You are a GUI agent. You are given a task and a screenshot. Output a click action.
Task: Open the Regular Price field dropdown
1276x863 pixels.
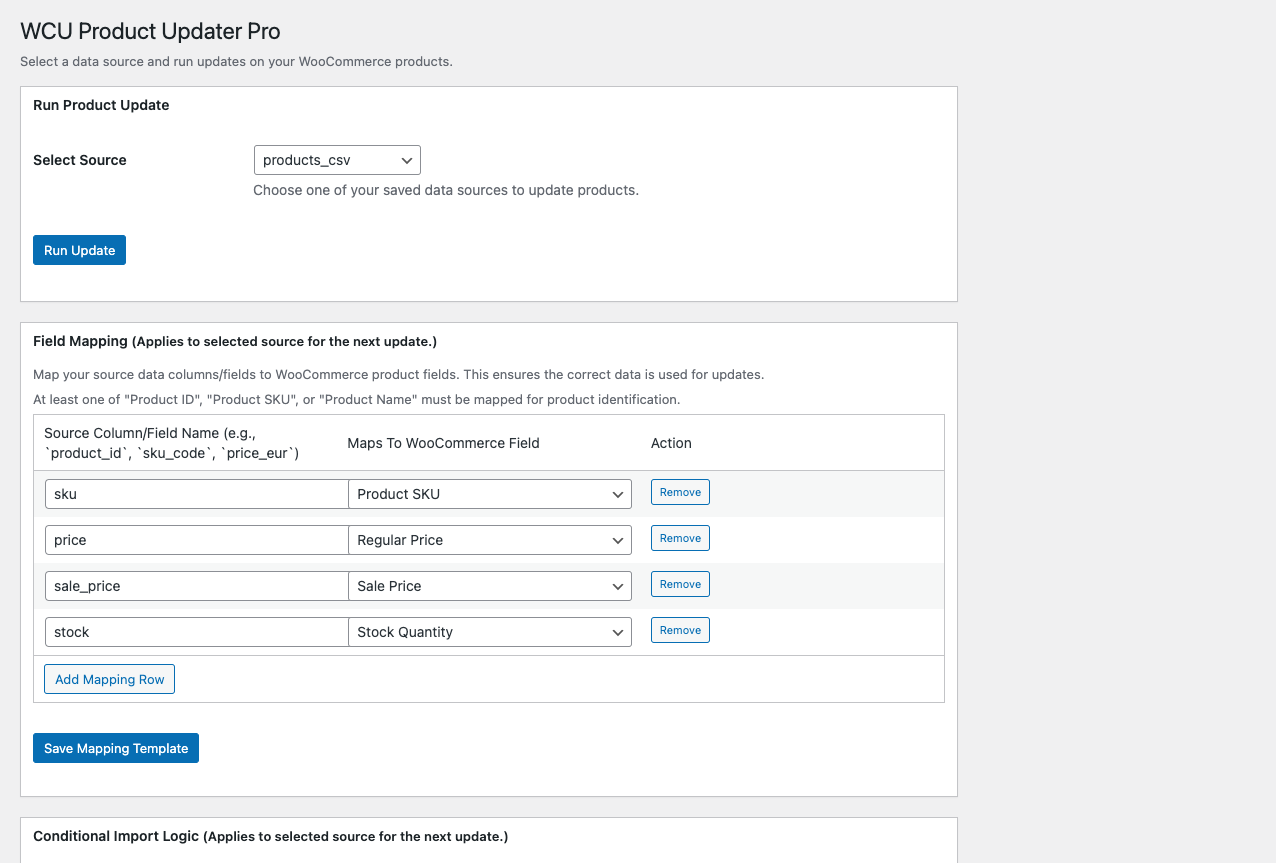[490, 540]
